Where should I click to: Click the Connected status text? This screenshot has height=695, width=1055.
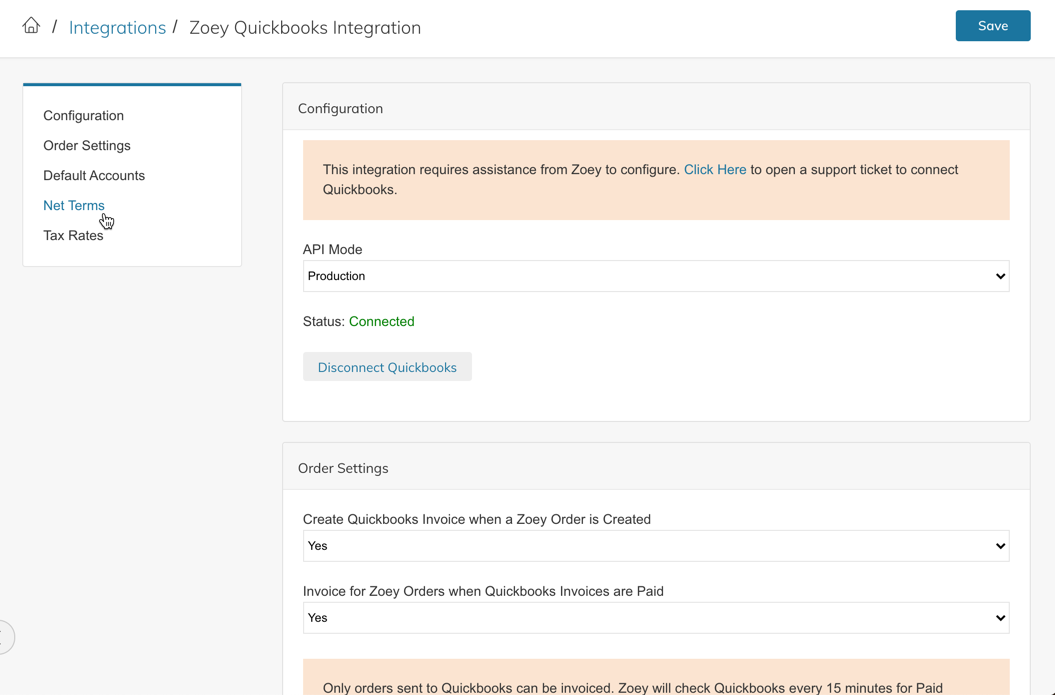(381, 322)
